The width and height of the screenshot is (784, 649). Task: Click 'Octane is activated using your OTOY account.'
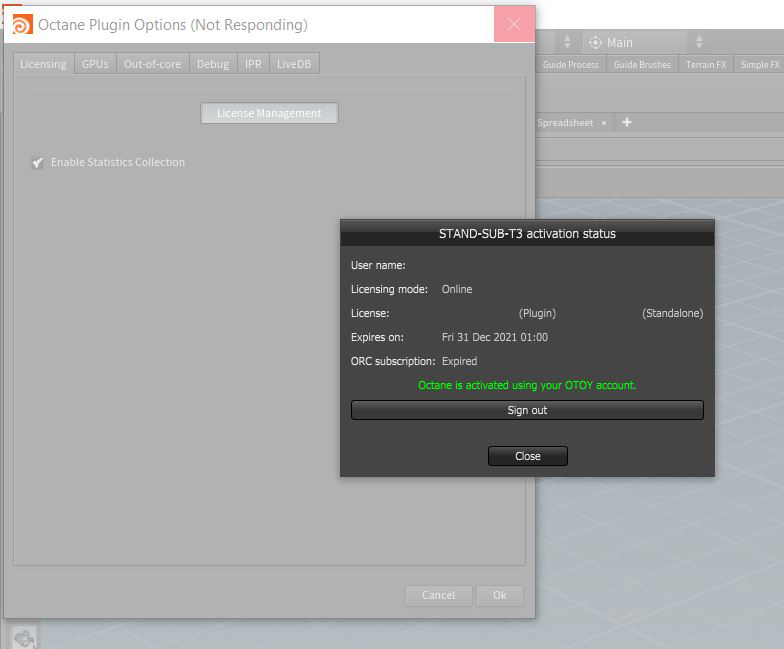[x=527, y=385]
